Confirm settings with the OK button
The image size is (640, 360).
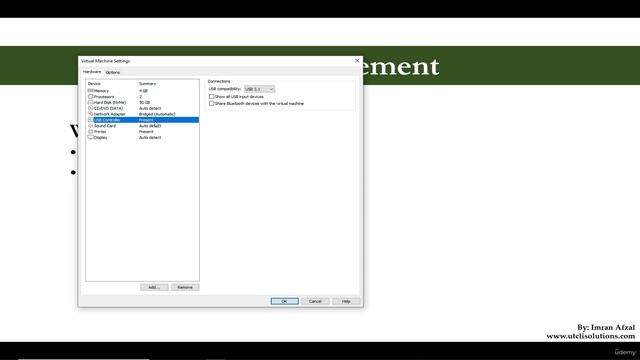tap(284, 301)
